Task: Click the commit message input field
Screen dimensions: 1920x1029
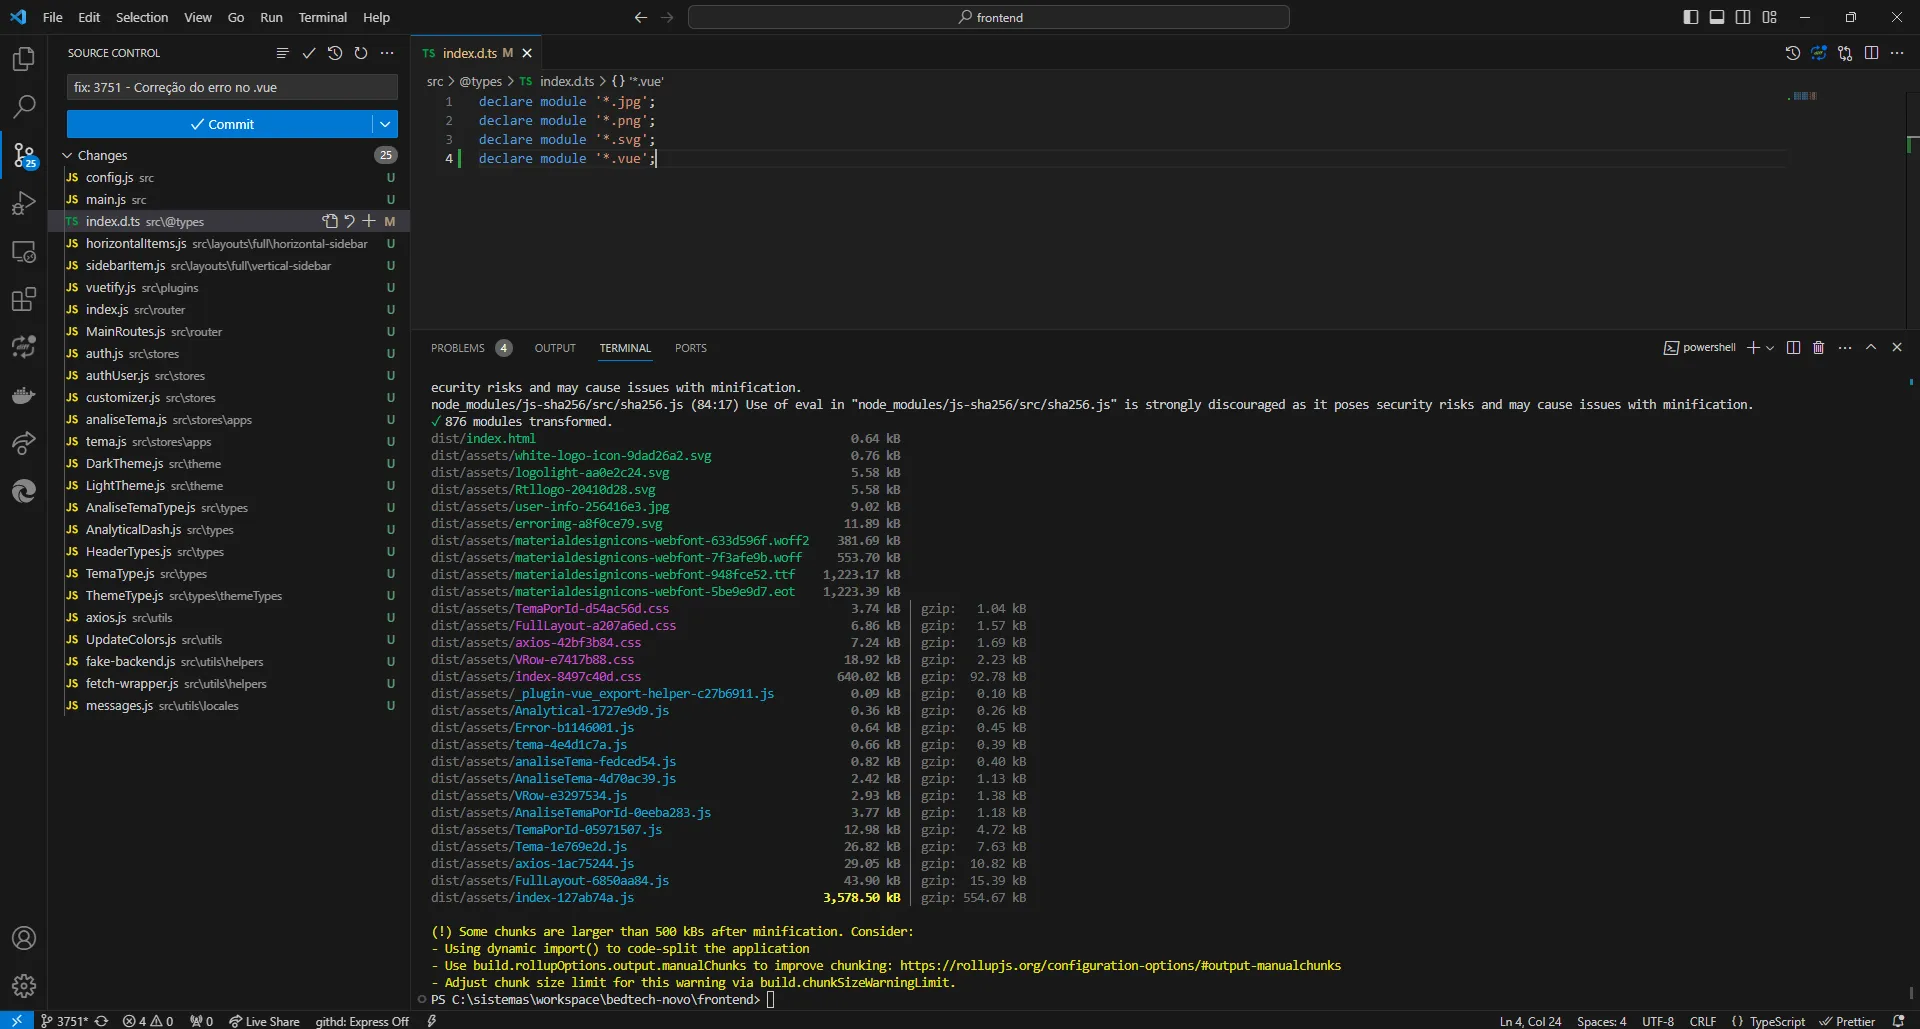Action: pyautogui.click(x=232, y=87)
